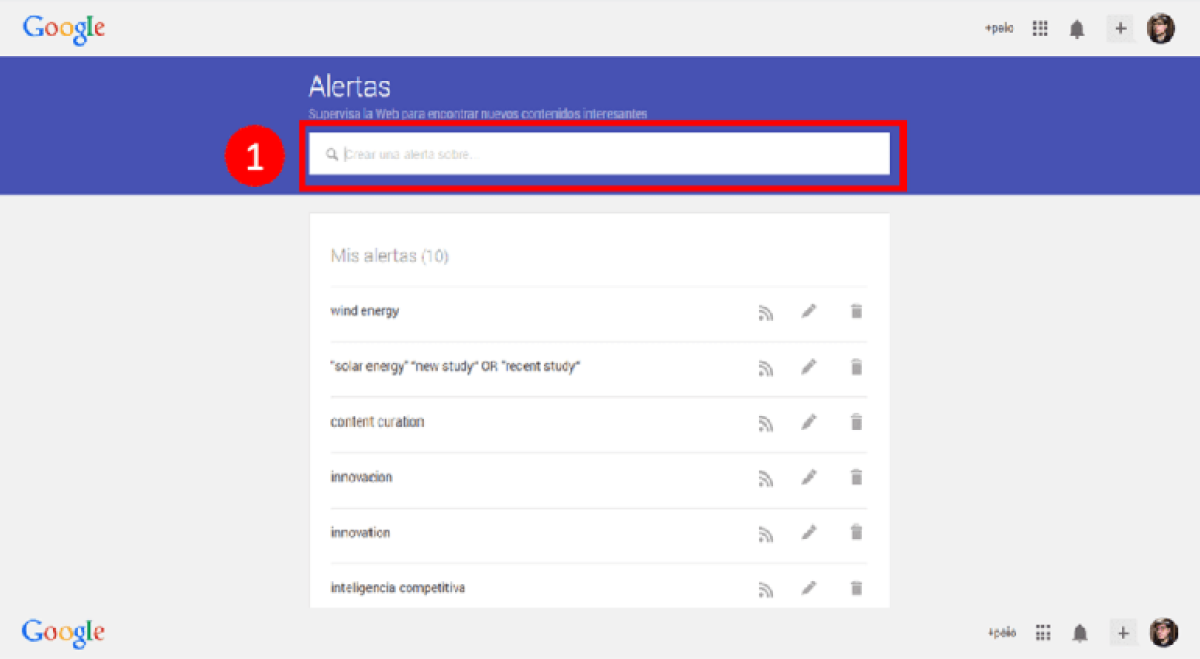Image resolution: width=1200 pixels, height=659 pixels.
Task: Open the profile avatar menu top right
Action: (x=1161, y=28)
